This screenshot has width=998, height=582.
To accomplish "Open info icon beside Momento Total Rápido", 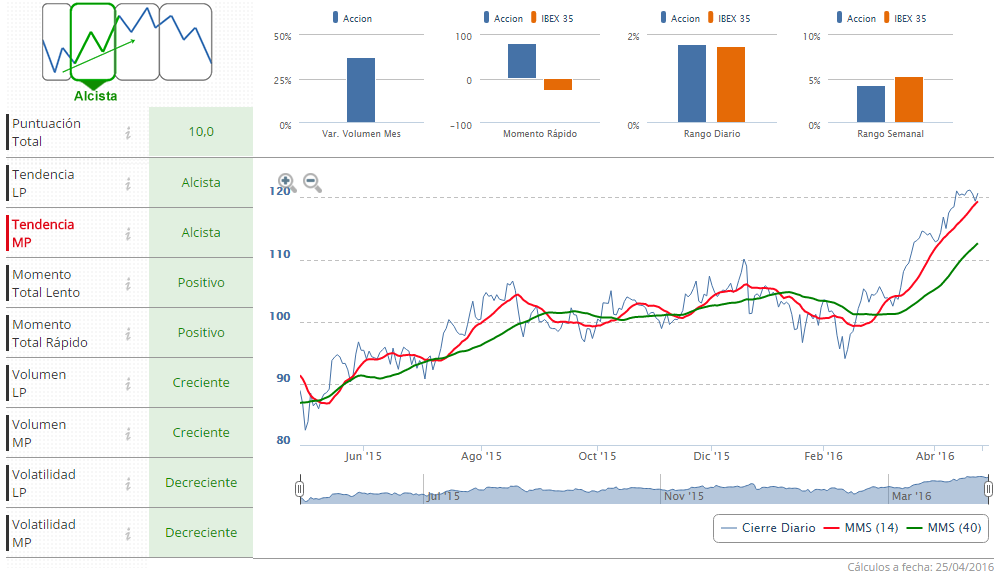I will pyautogui.click(x=128, y=333).
